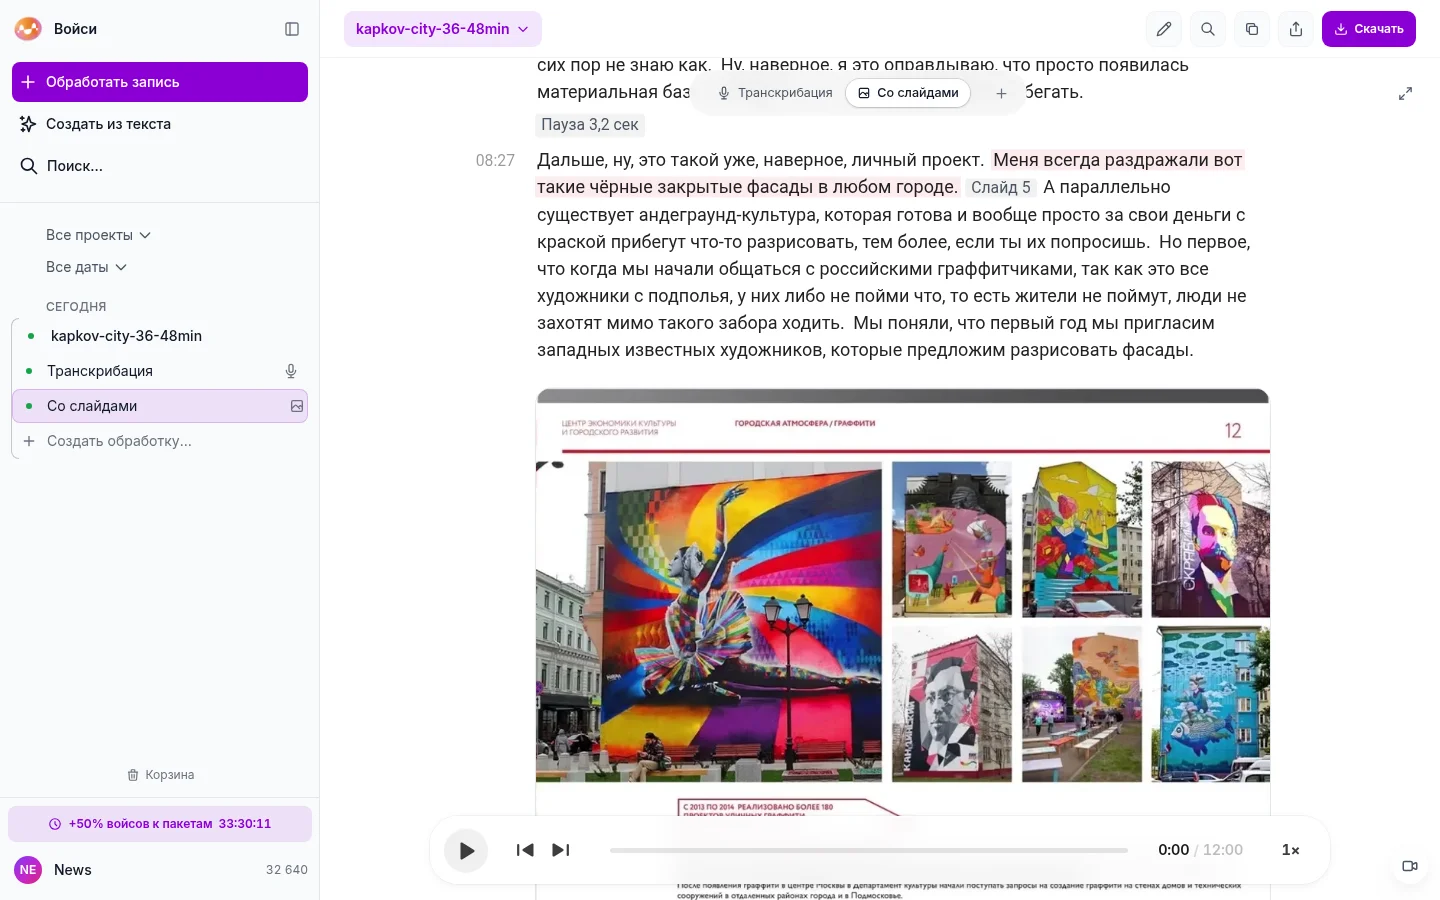Click the pencil edit icon

1164,29
